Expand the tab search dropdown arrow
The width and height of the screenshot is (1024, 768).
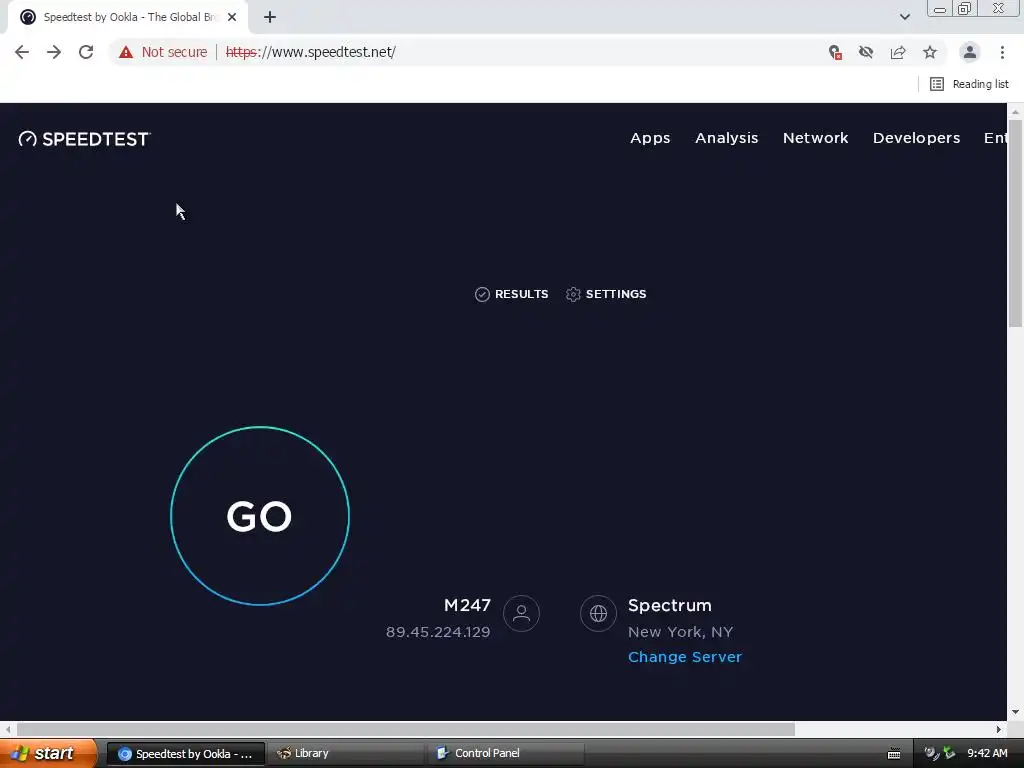tap(904, 17)
